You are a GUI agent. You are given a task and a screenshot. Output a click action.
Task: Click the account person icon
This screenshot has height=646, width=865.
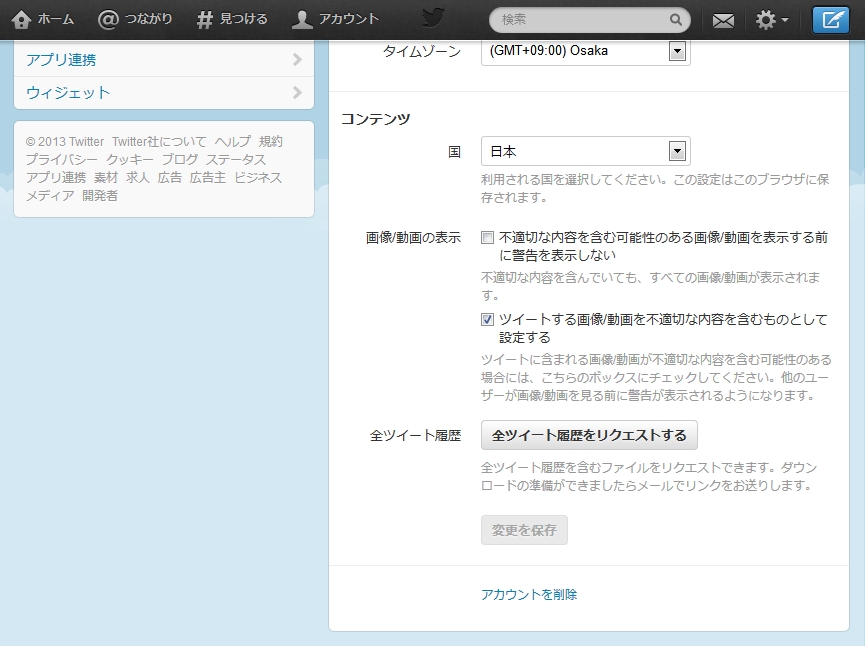(x=302, y=20)
